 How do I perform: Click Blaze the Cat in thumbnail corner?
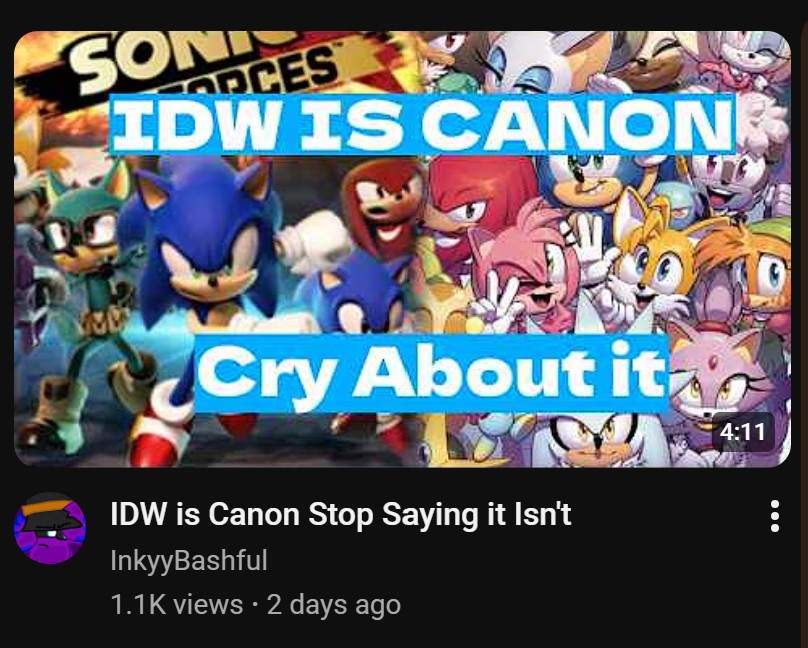[x=721, y=371]
